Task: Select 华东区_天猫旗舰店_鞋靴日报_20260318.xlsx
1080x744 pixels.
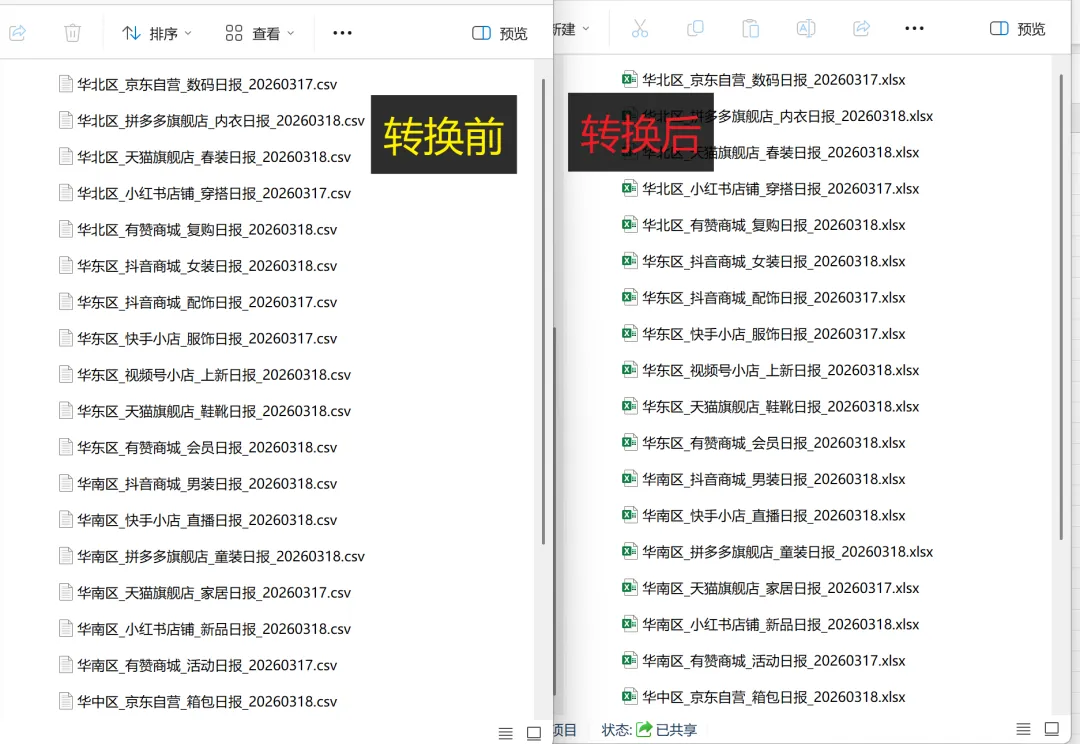Action: (771, 407)
